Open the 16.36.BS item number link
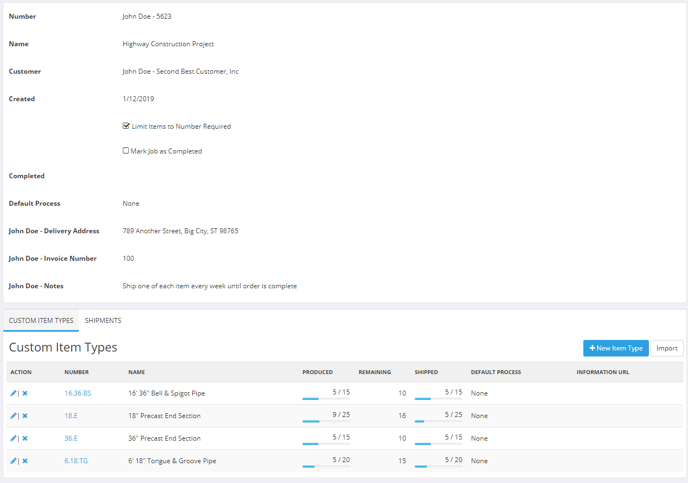The width and height of the screenshot is (688, 483). click(x=77, y=393)
